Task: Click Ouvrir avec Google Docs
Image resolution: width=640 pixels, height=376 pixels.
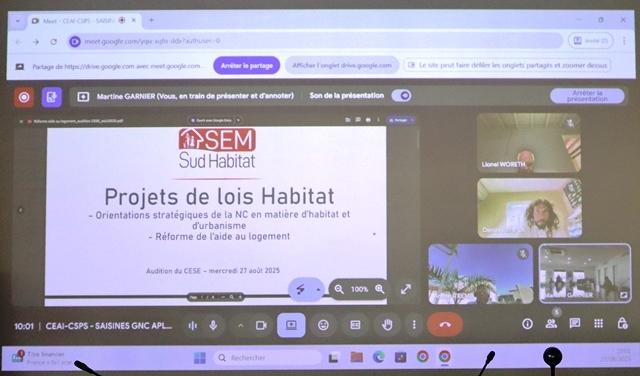Action: point(211,120)
